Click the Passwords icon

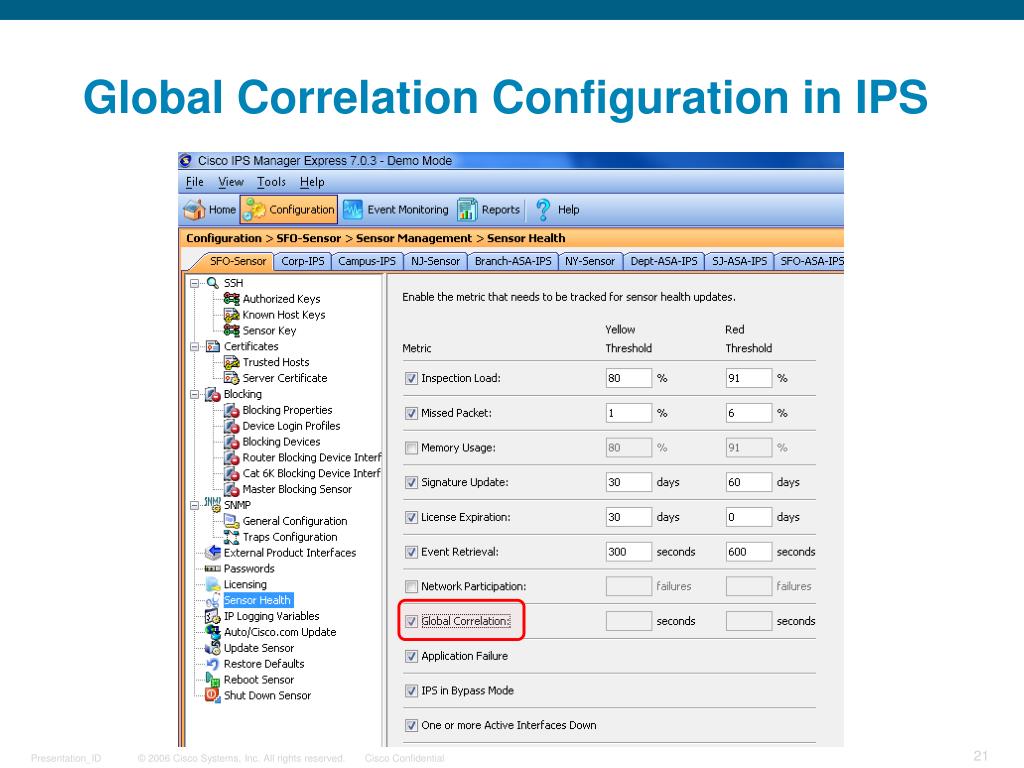(x=213, y=569)
